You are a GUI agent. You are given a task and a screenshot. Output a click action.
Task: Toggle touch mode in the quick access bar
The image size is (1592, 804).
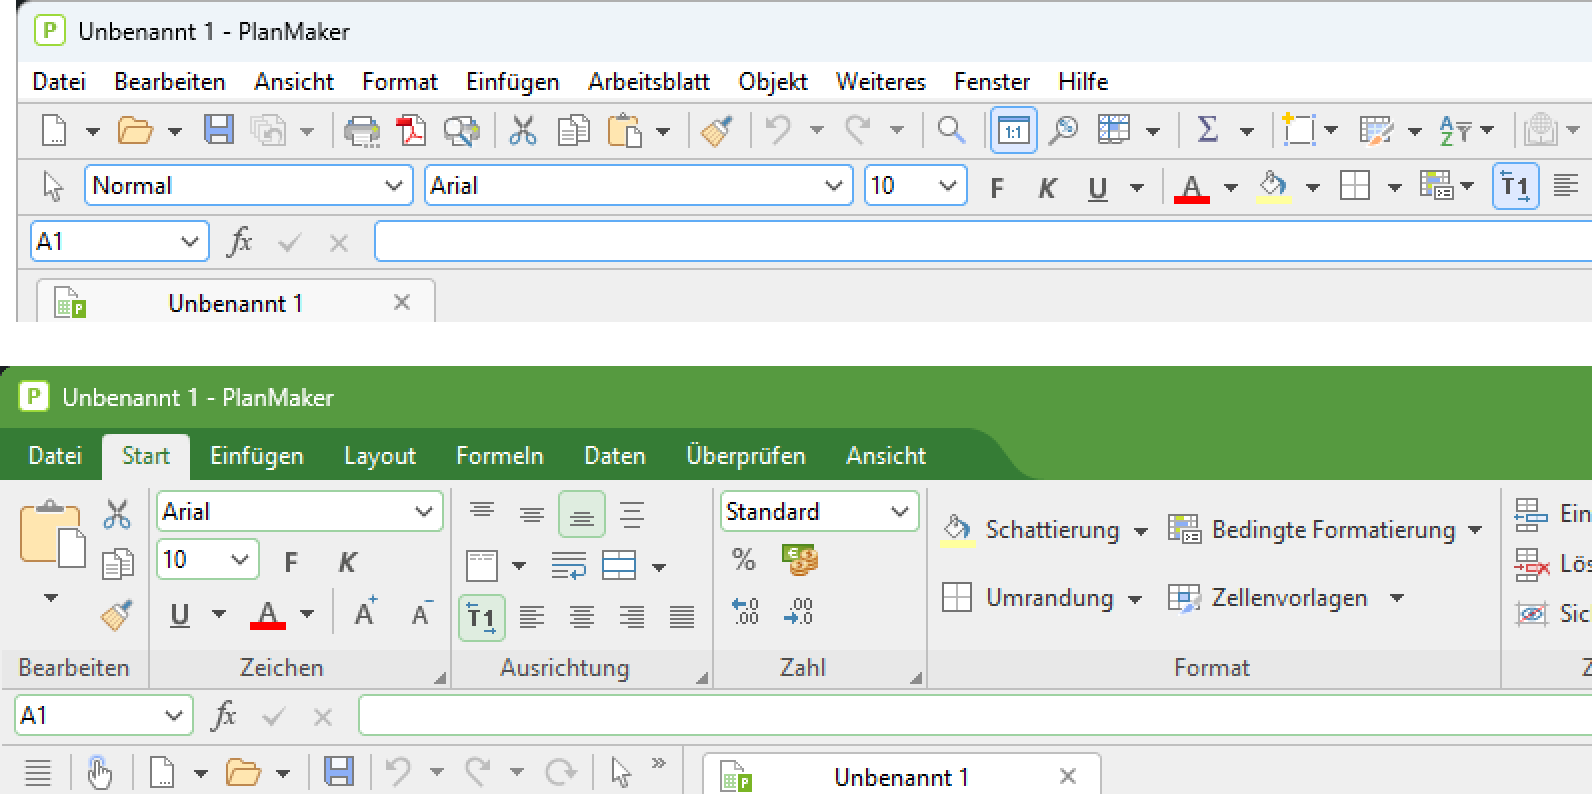click(x=98, y=773)
